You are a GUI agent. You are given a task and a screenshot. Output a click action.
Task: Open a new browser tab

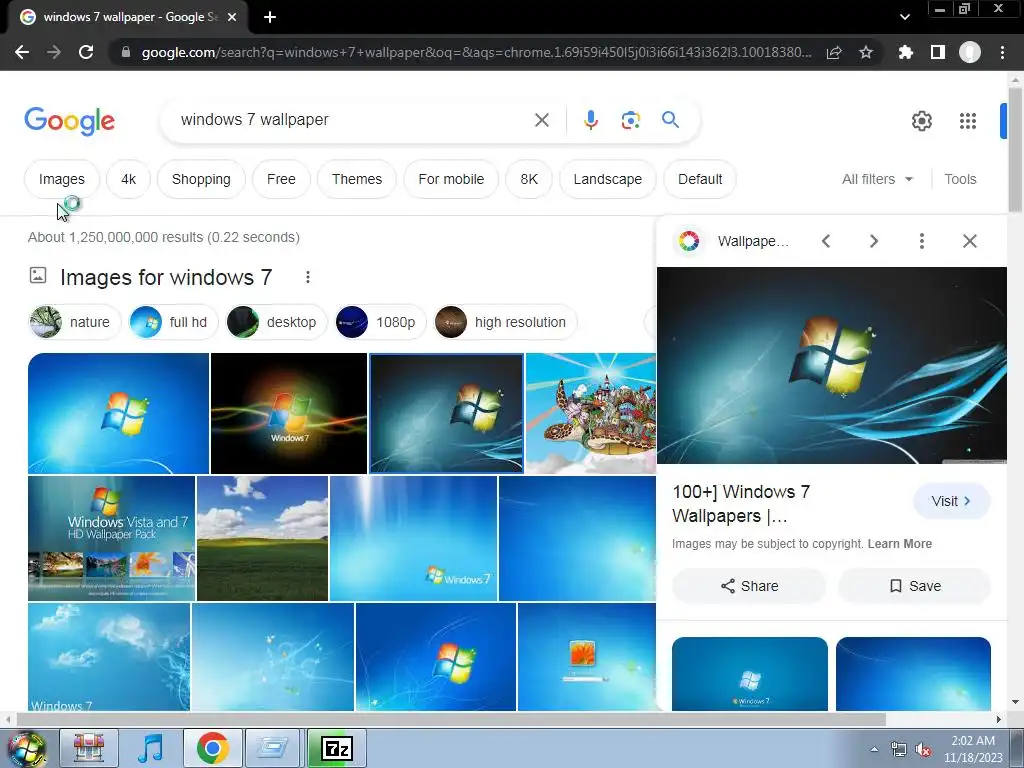coord(270,17)
